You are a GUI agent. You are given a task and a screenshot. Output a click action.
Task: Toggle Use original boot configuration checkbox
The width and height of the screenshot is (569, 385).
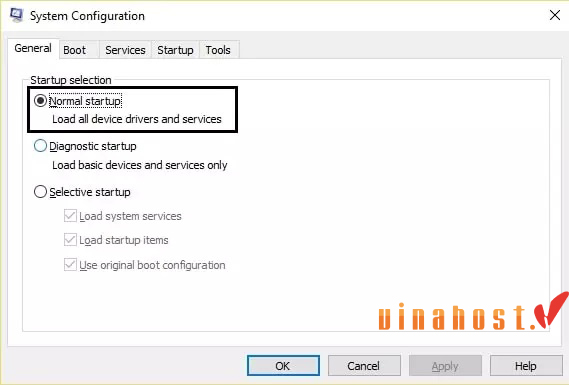pos(70,265)
